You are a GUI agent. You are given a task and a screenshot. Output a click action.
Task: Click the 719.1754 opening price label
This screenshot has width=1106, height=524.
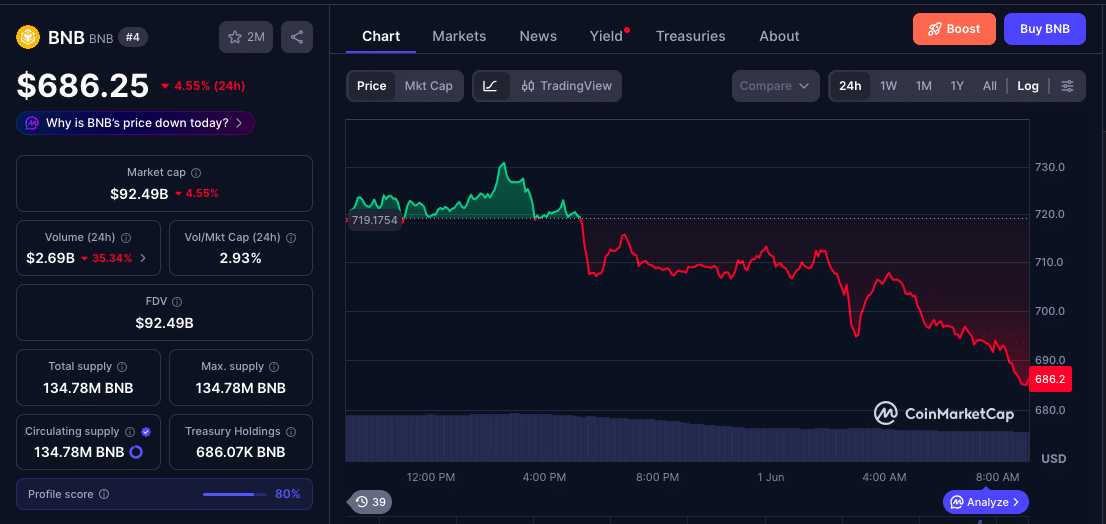[x=375, y=220]
